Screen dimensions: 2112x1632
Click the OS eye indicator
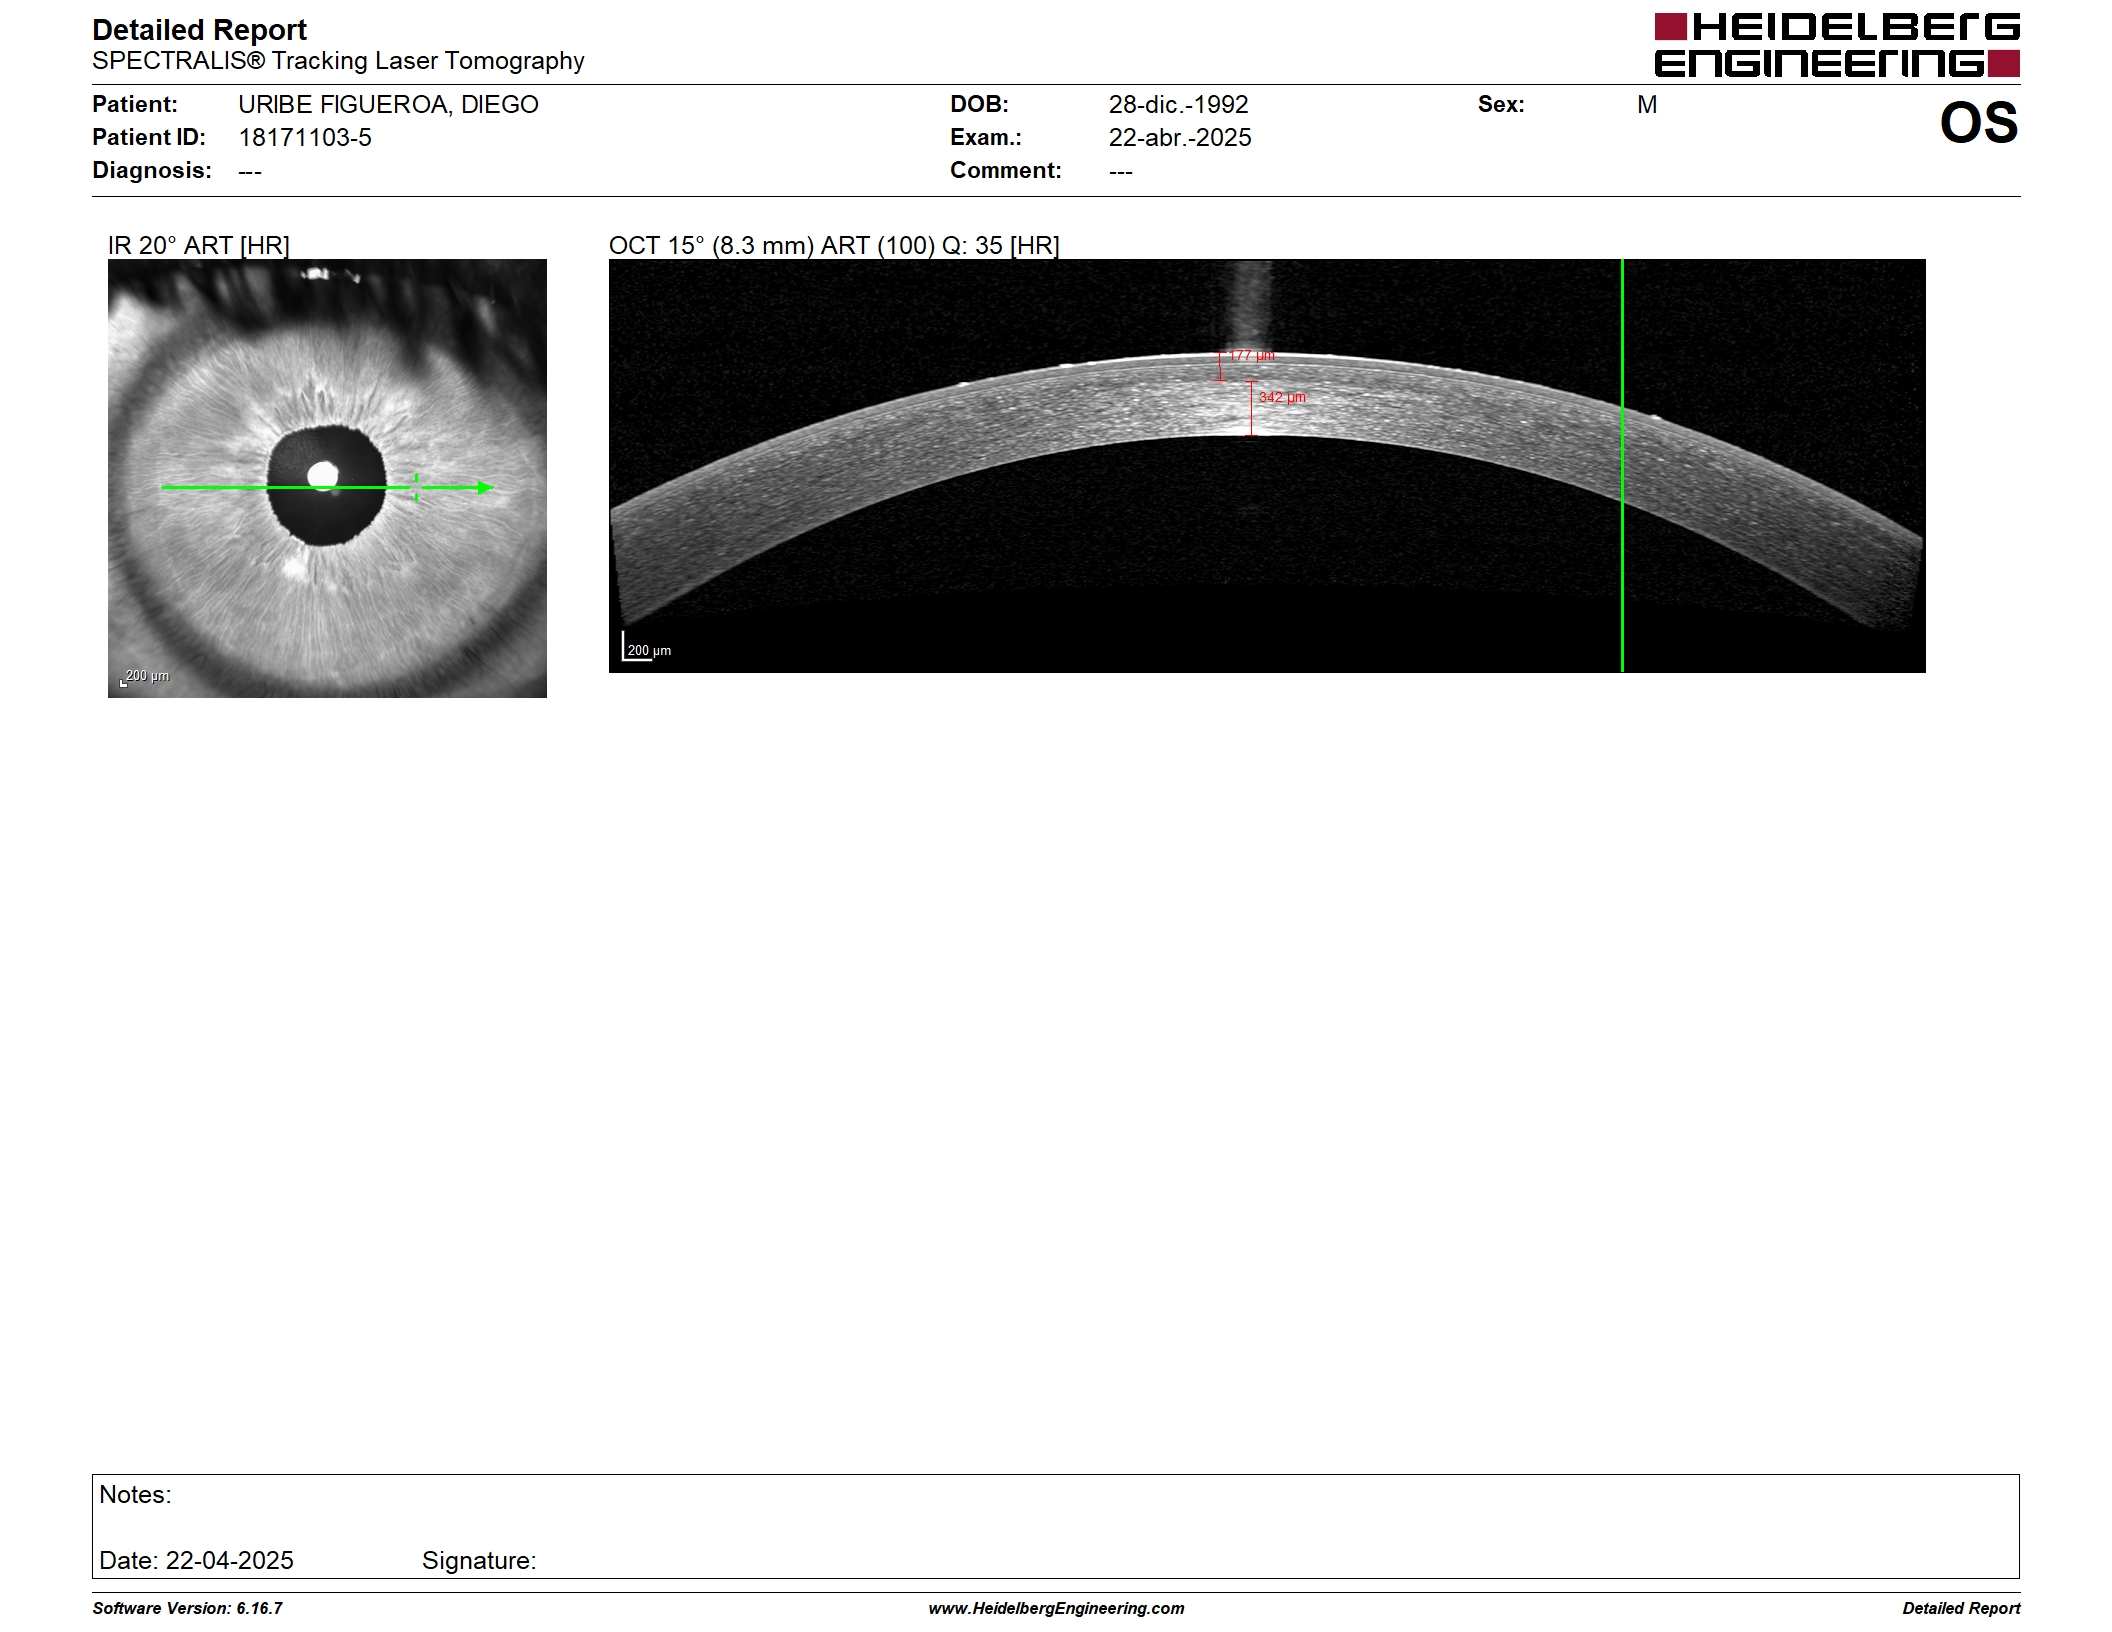[1979, 123]
